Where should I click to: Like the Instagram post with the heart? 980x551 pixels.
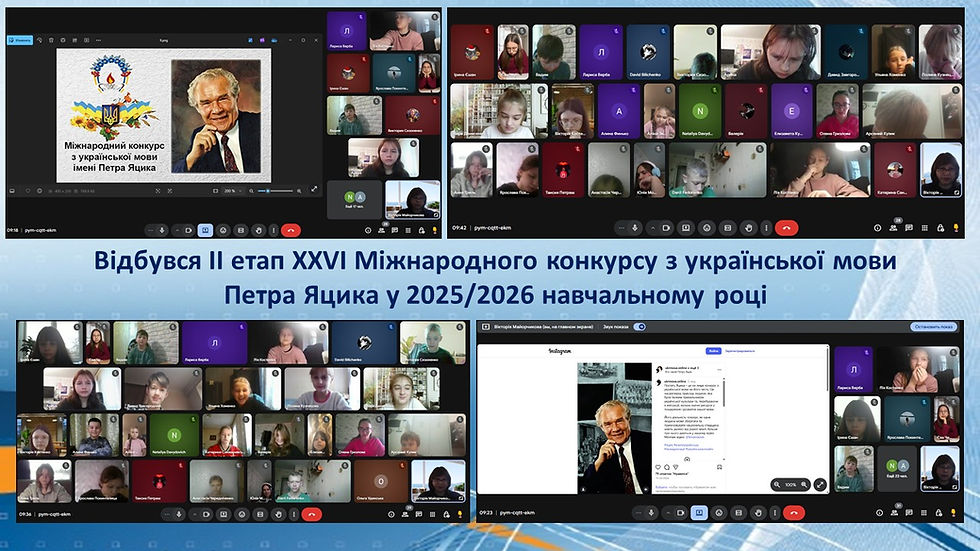658,467
